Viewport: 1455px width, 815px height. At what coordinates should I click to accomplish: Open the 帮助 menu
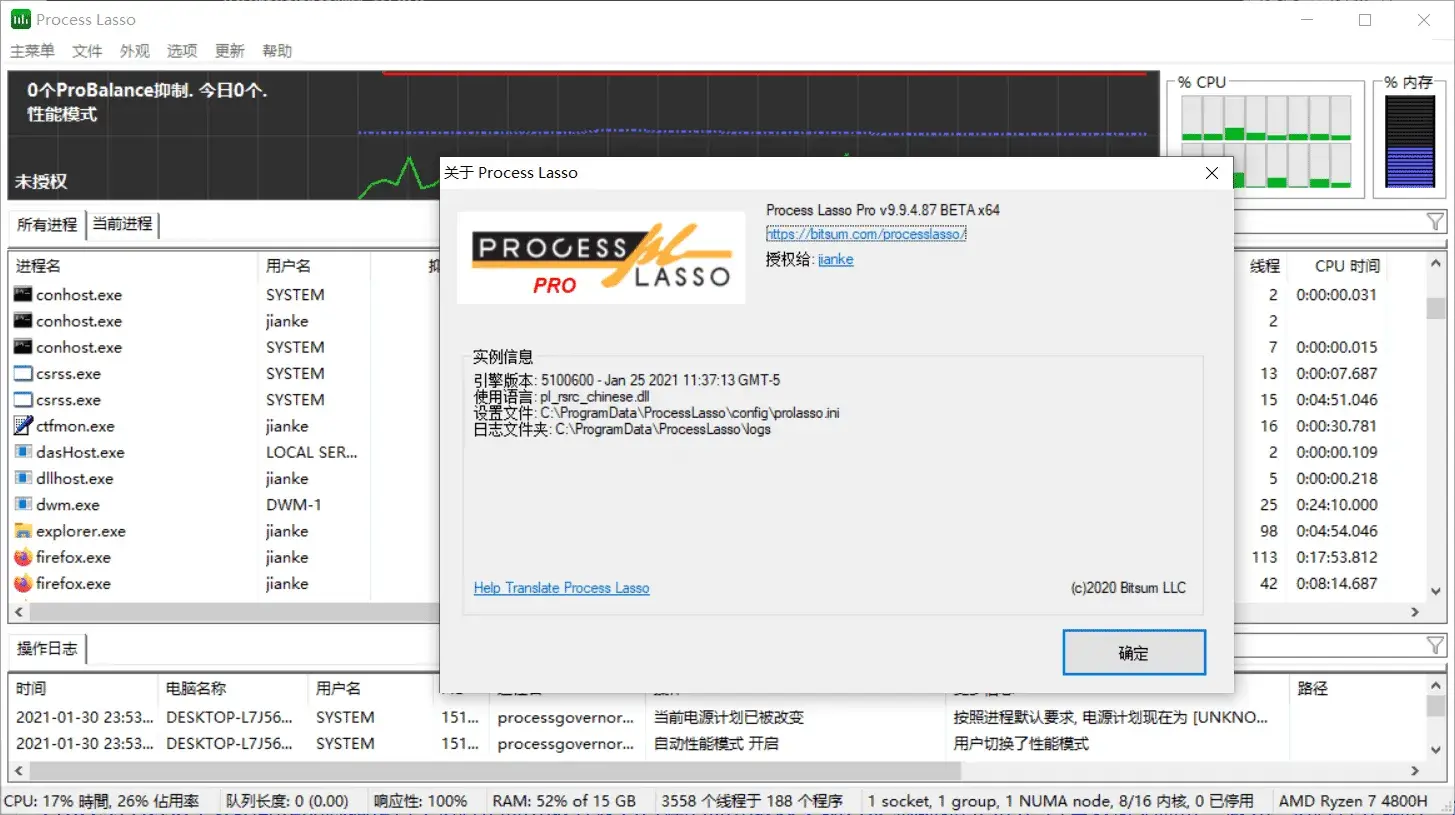(277, 51)
